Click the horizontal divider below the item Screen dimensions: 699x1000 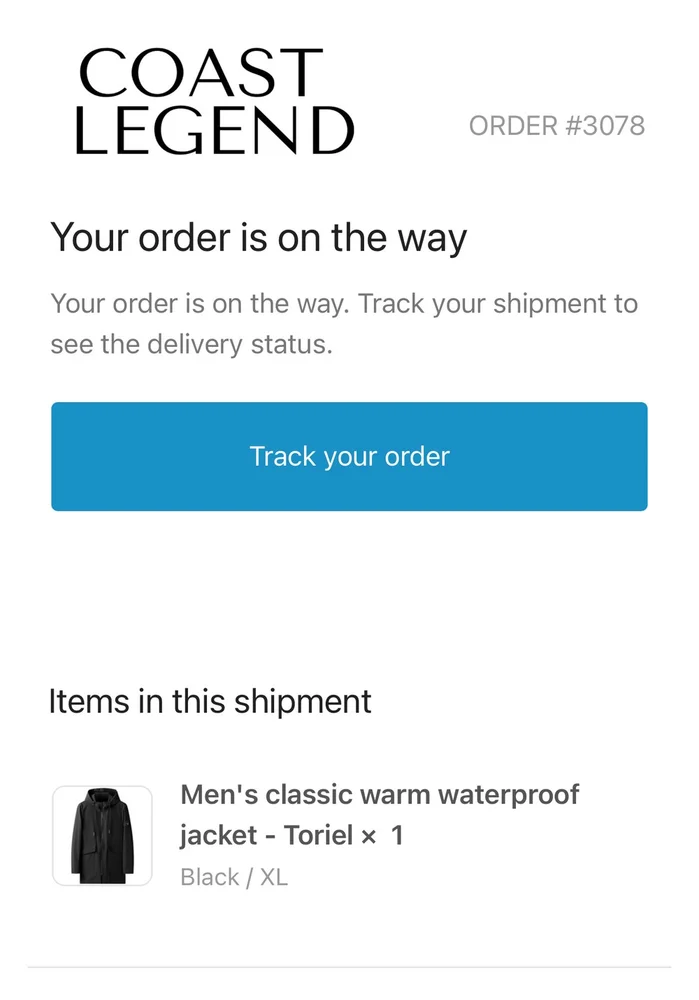pyautogui.click(x=349, y=967)
